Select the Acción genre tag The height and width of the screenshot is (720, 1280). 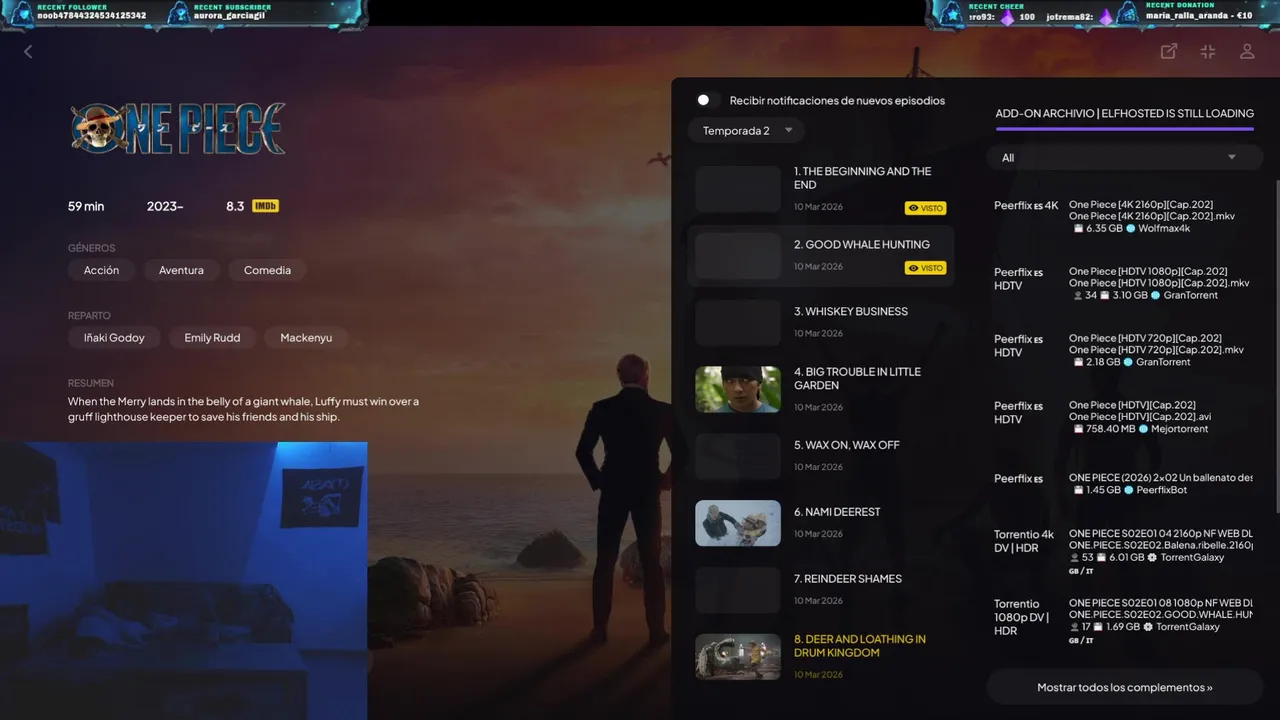point(101,270)
